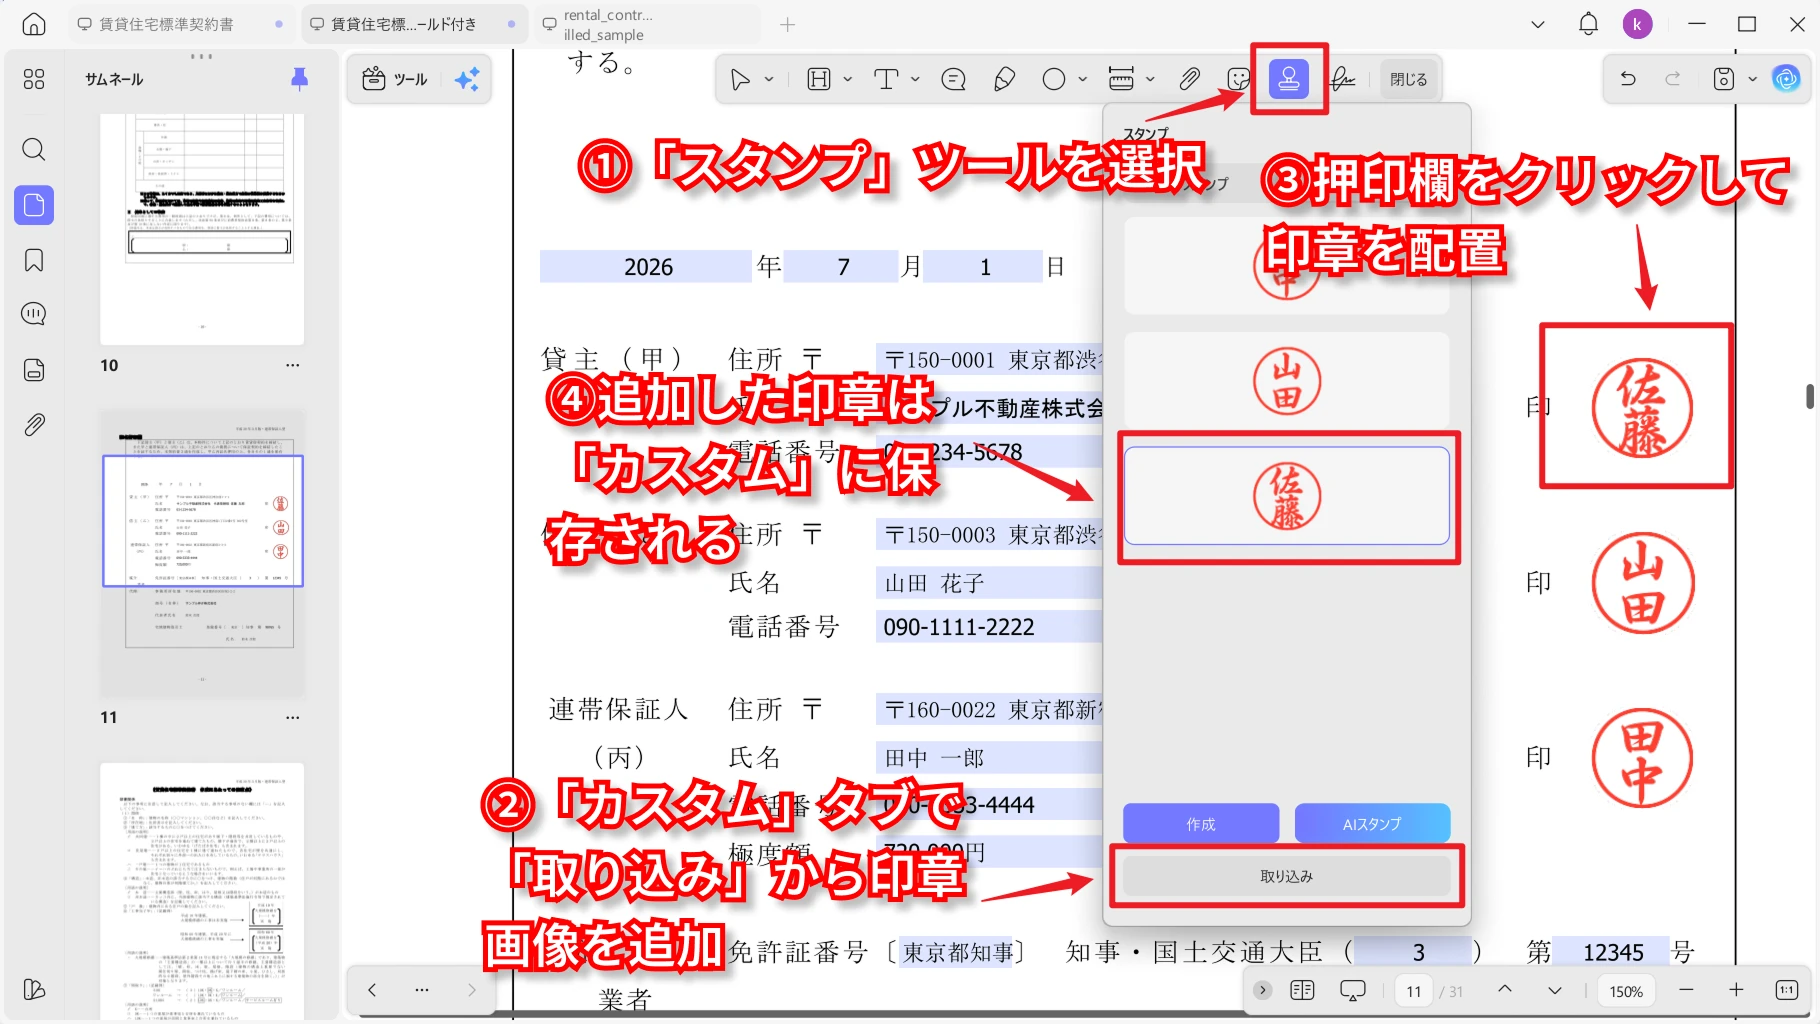Select the Stamp tool
This screenshot has height=1024, width=1820.
tap(1288, 79)
